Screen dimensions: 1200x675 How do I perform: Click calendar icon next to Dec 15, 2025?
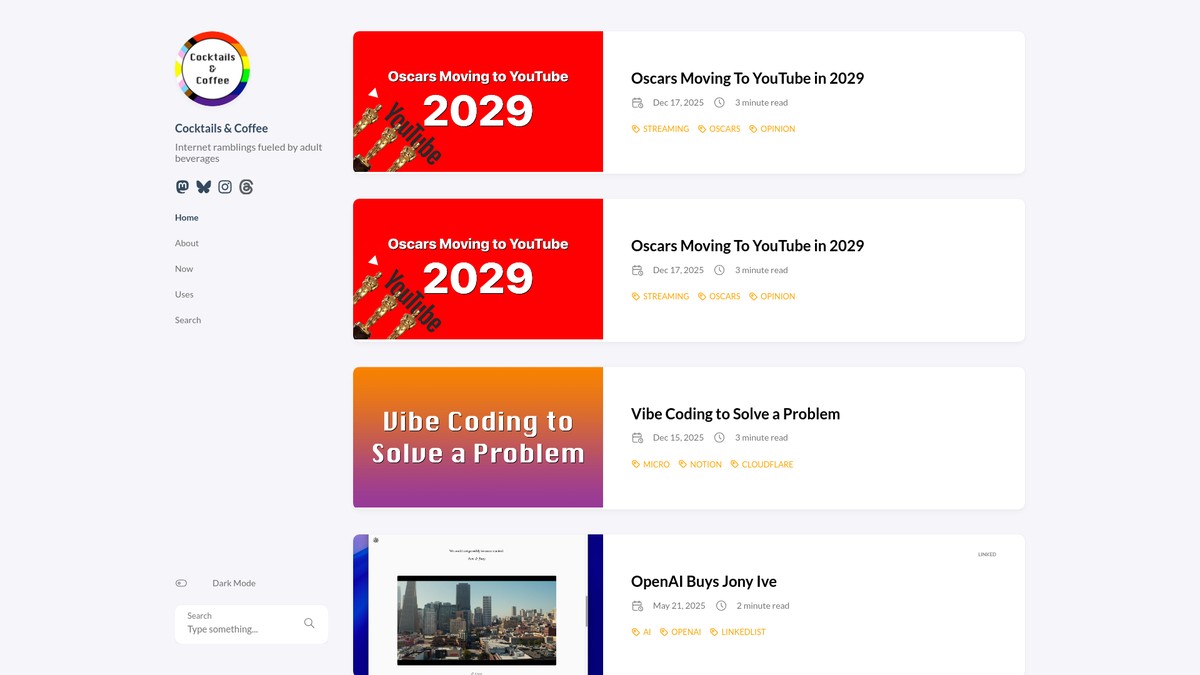(x=637, y=438)
